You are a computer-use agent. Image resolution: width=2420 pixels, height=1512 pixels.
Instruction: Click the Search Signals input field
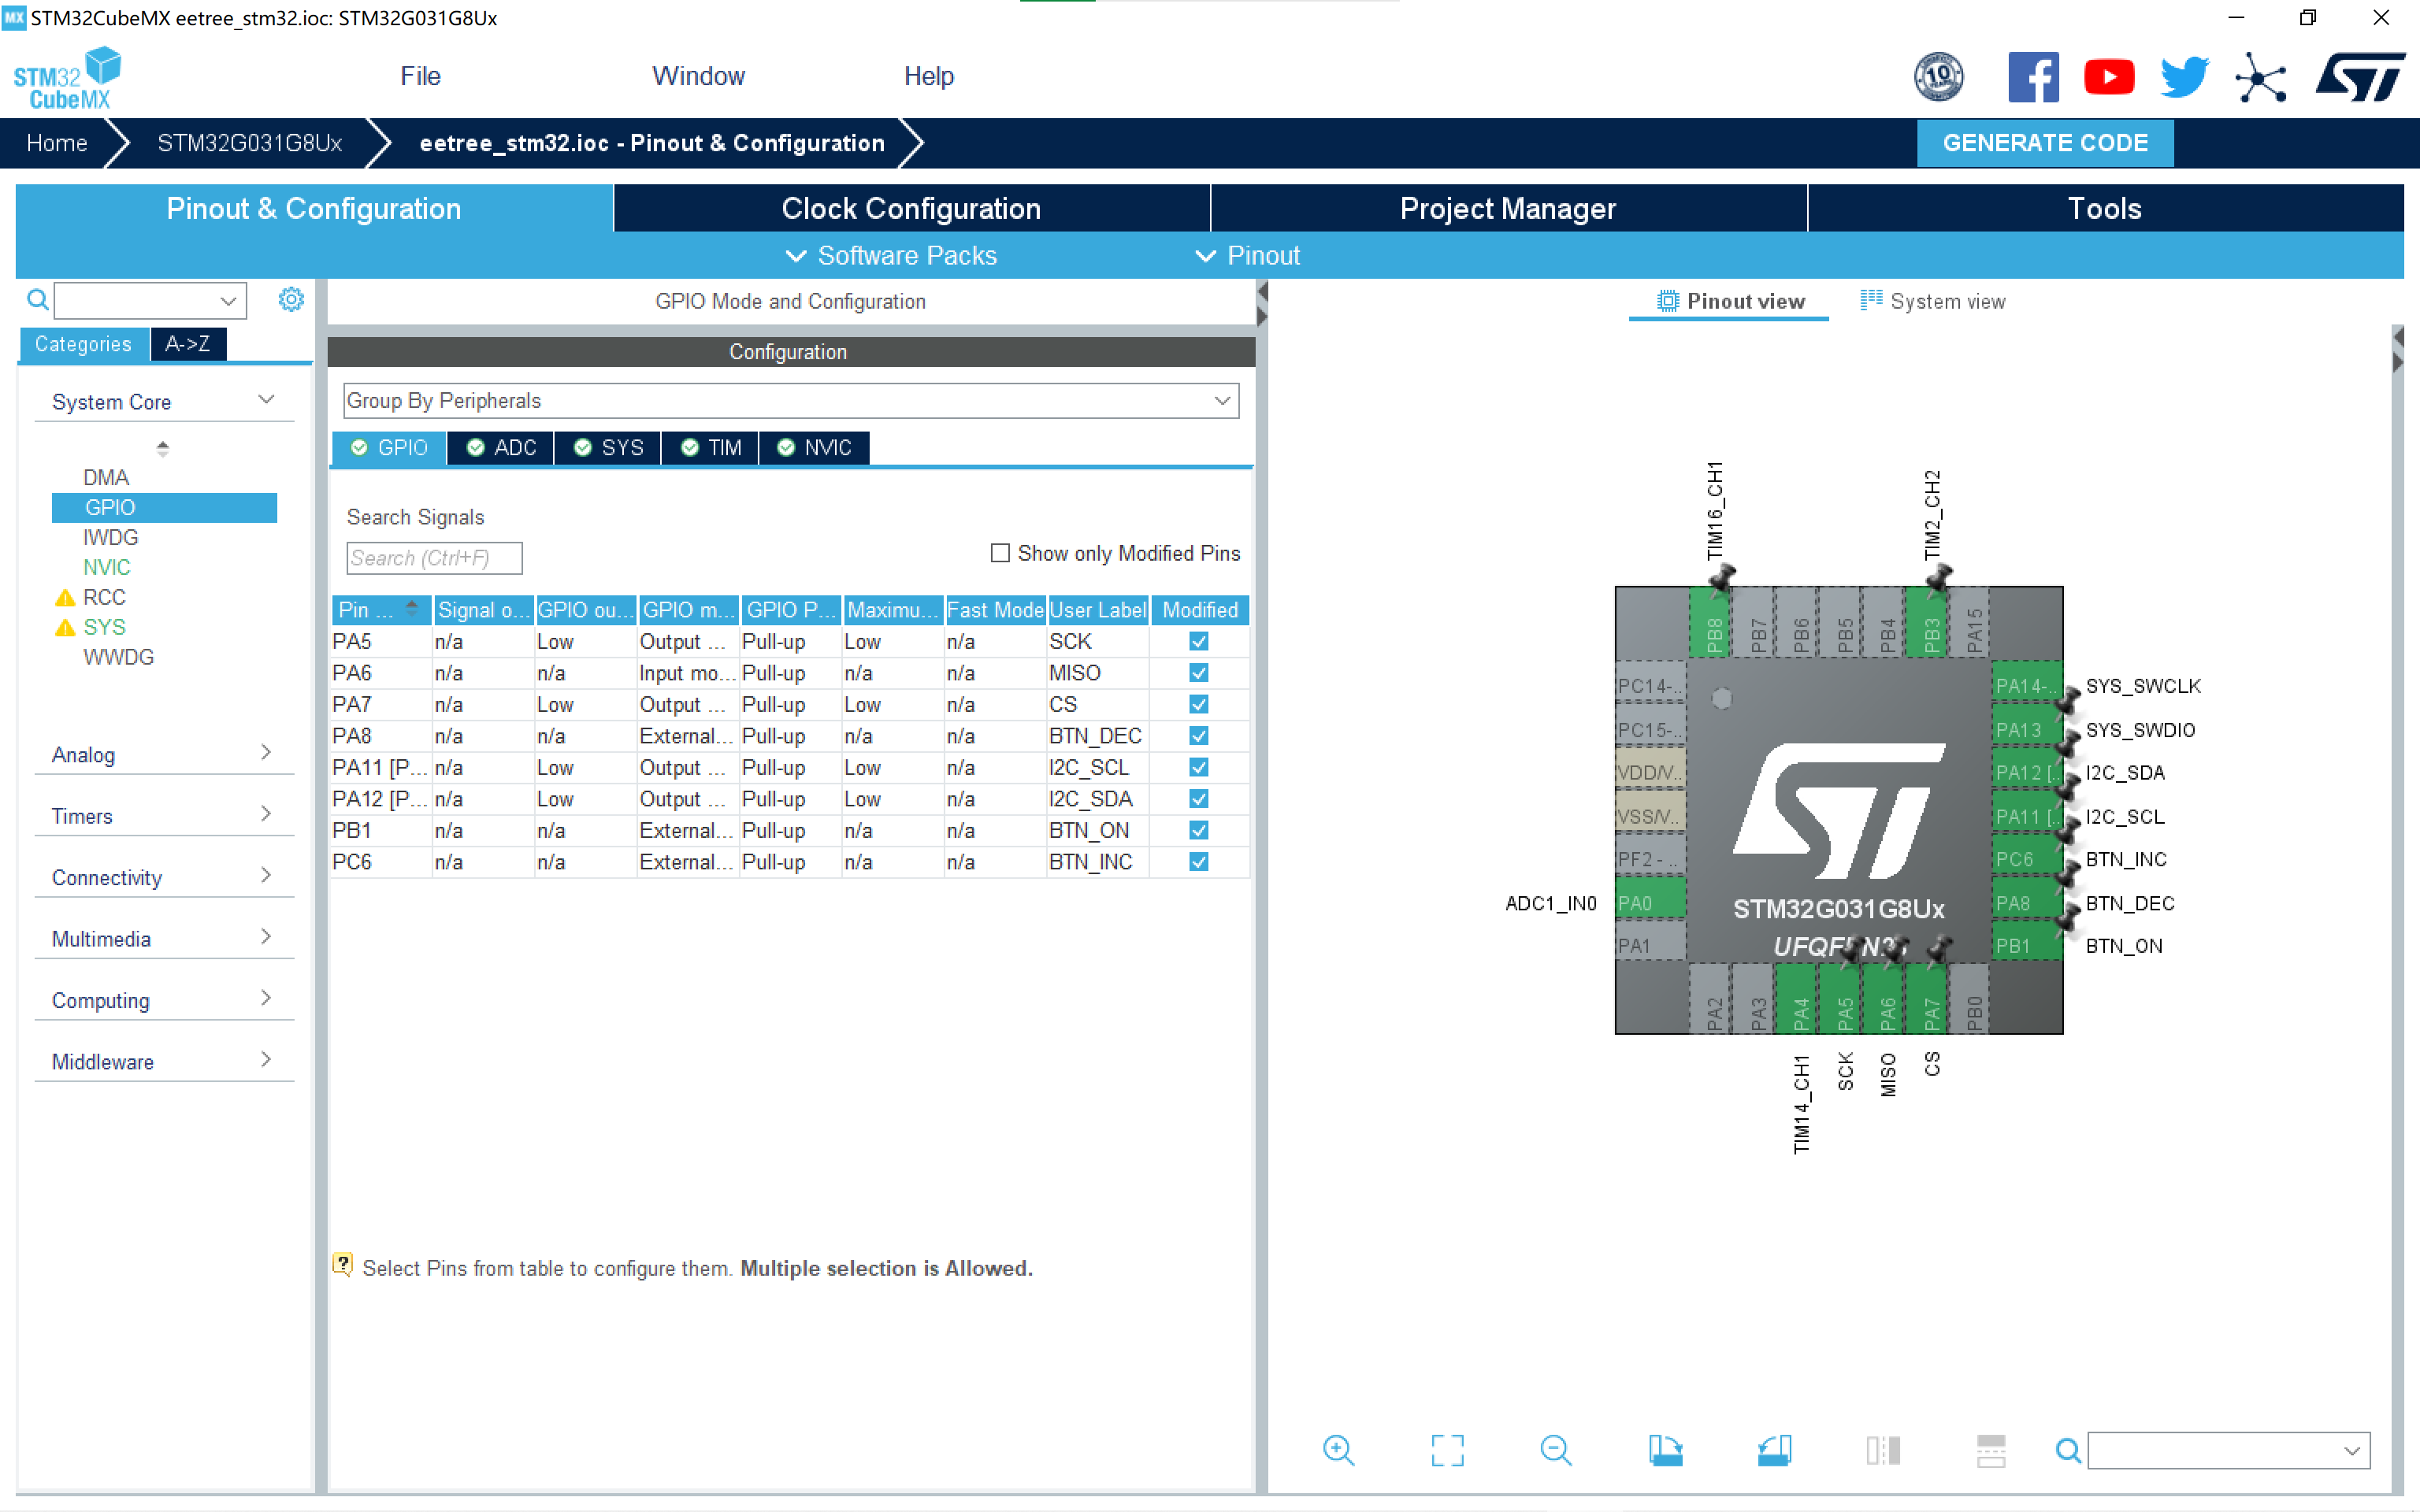[434, 558]
